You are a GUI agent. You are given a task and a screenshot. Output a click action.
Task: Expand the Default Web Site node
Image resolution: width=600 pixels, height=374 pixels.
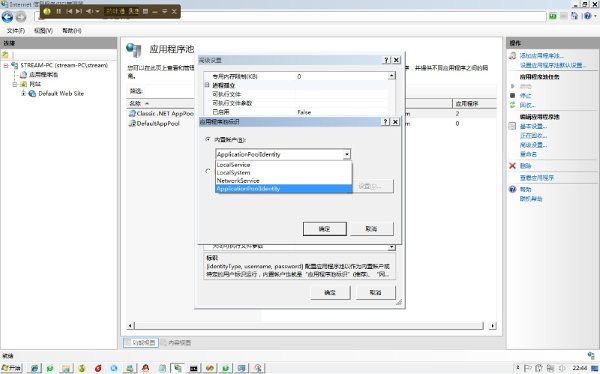[23, 93]
